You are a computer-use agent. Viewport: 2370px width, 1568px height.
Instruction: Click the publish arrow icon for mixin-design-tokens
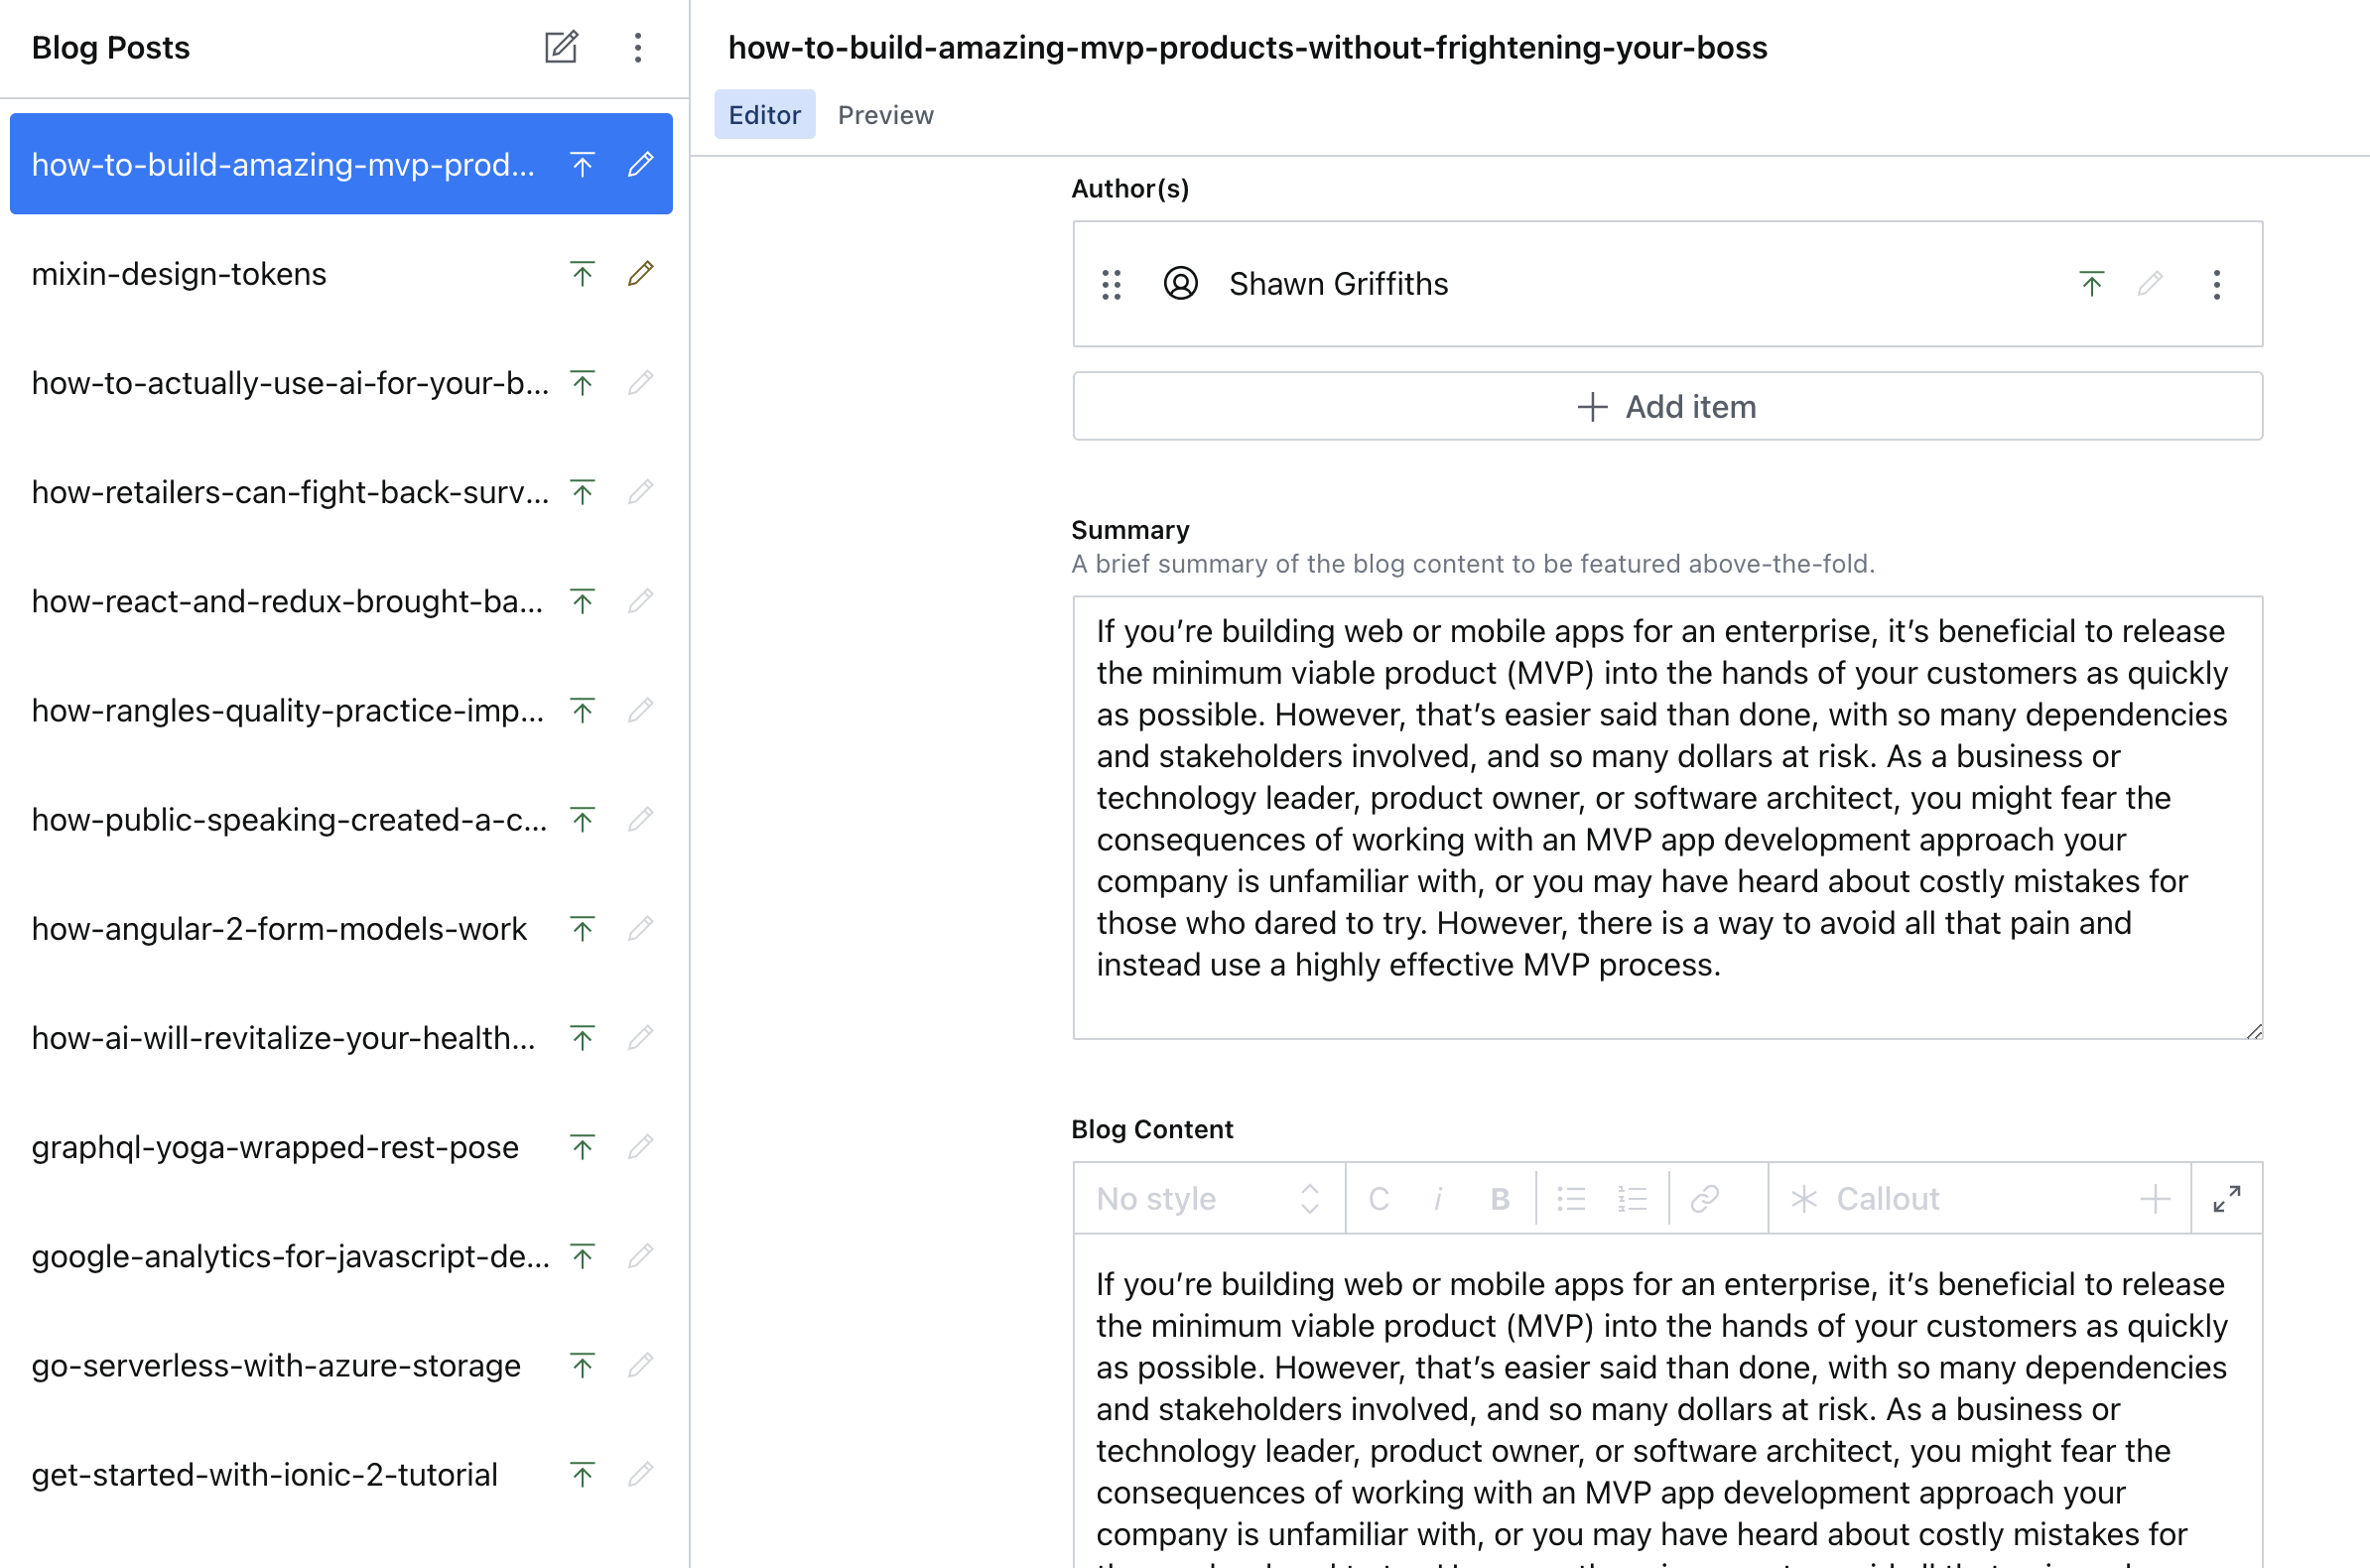click(582, 273)
